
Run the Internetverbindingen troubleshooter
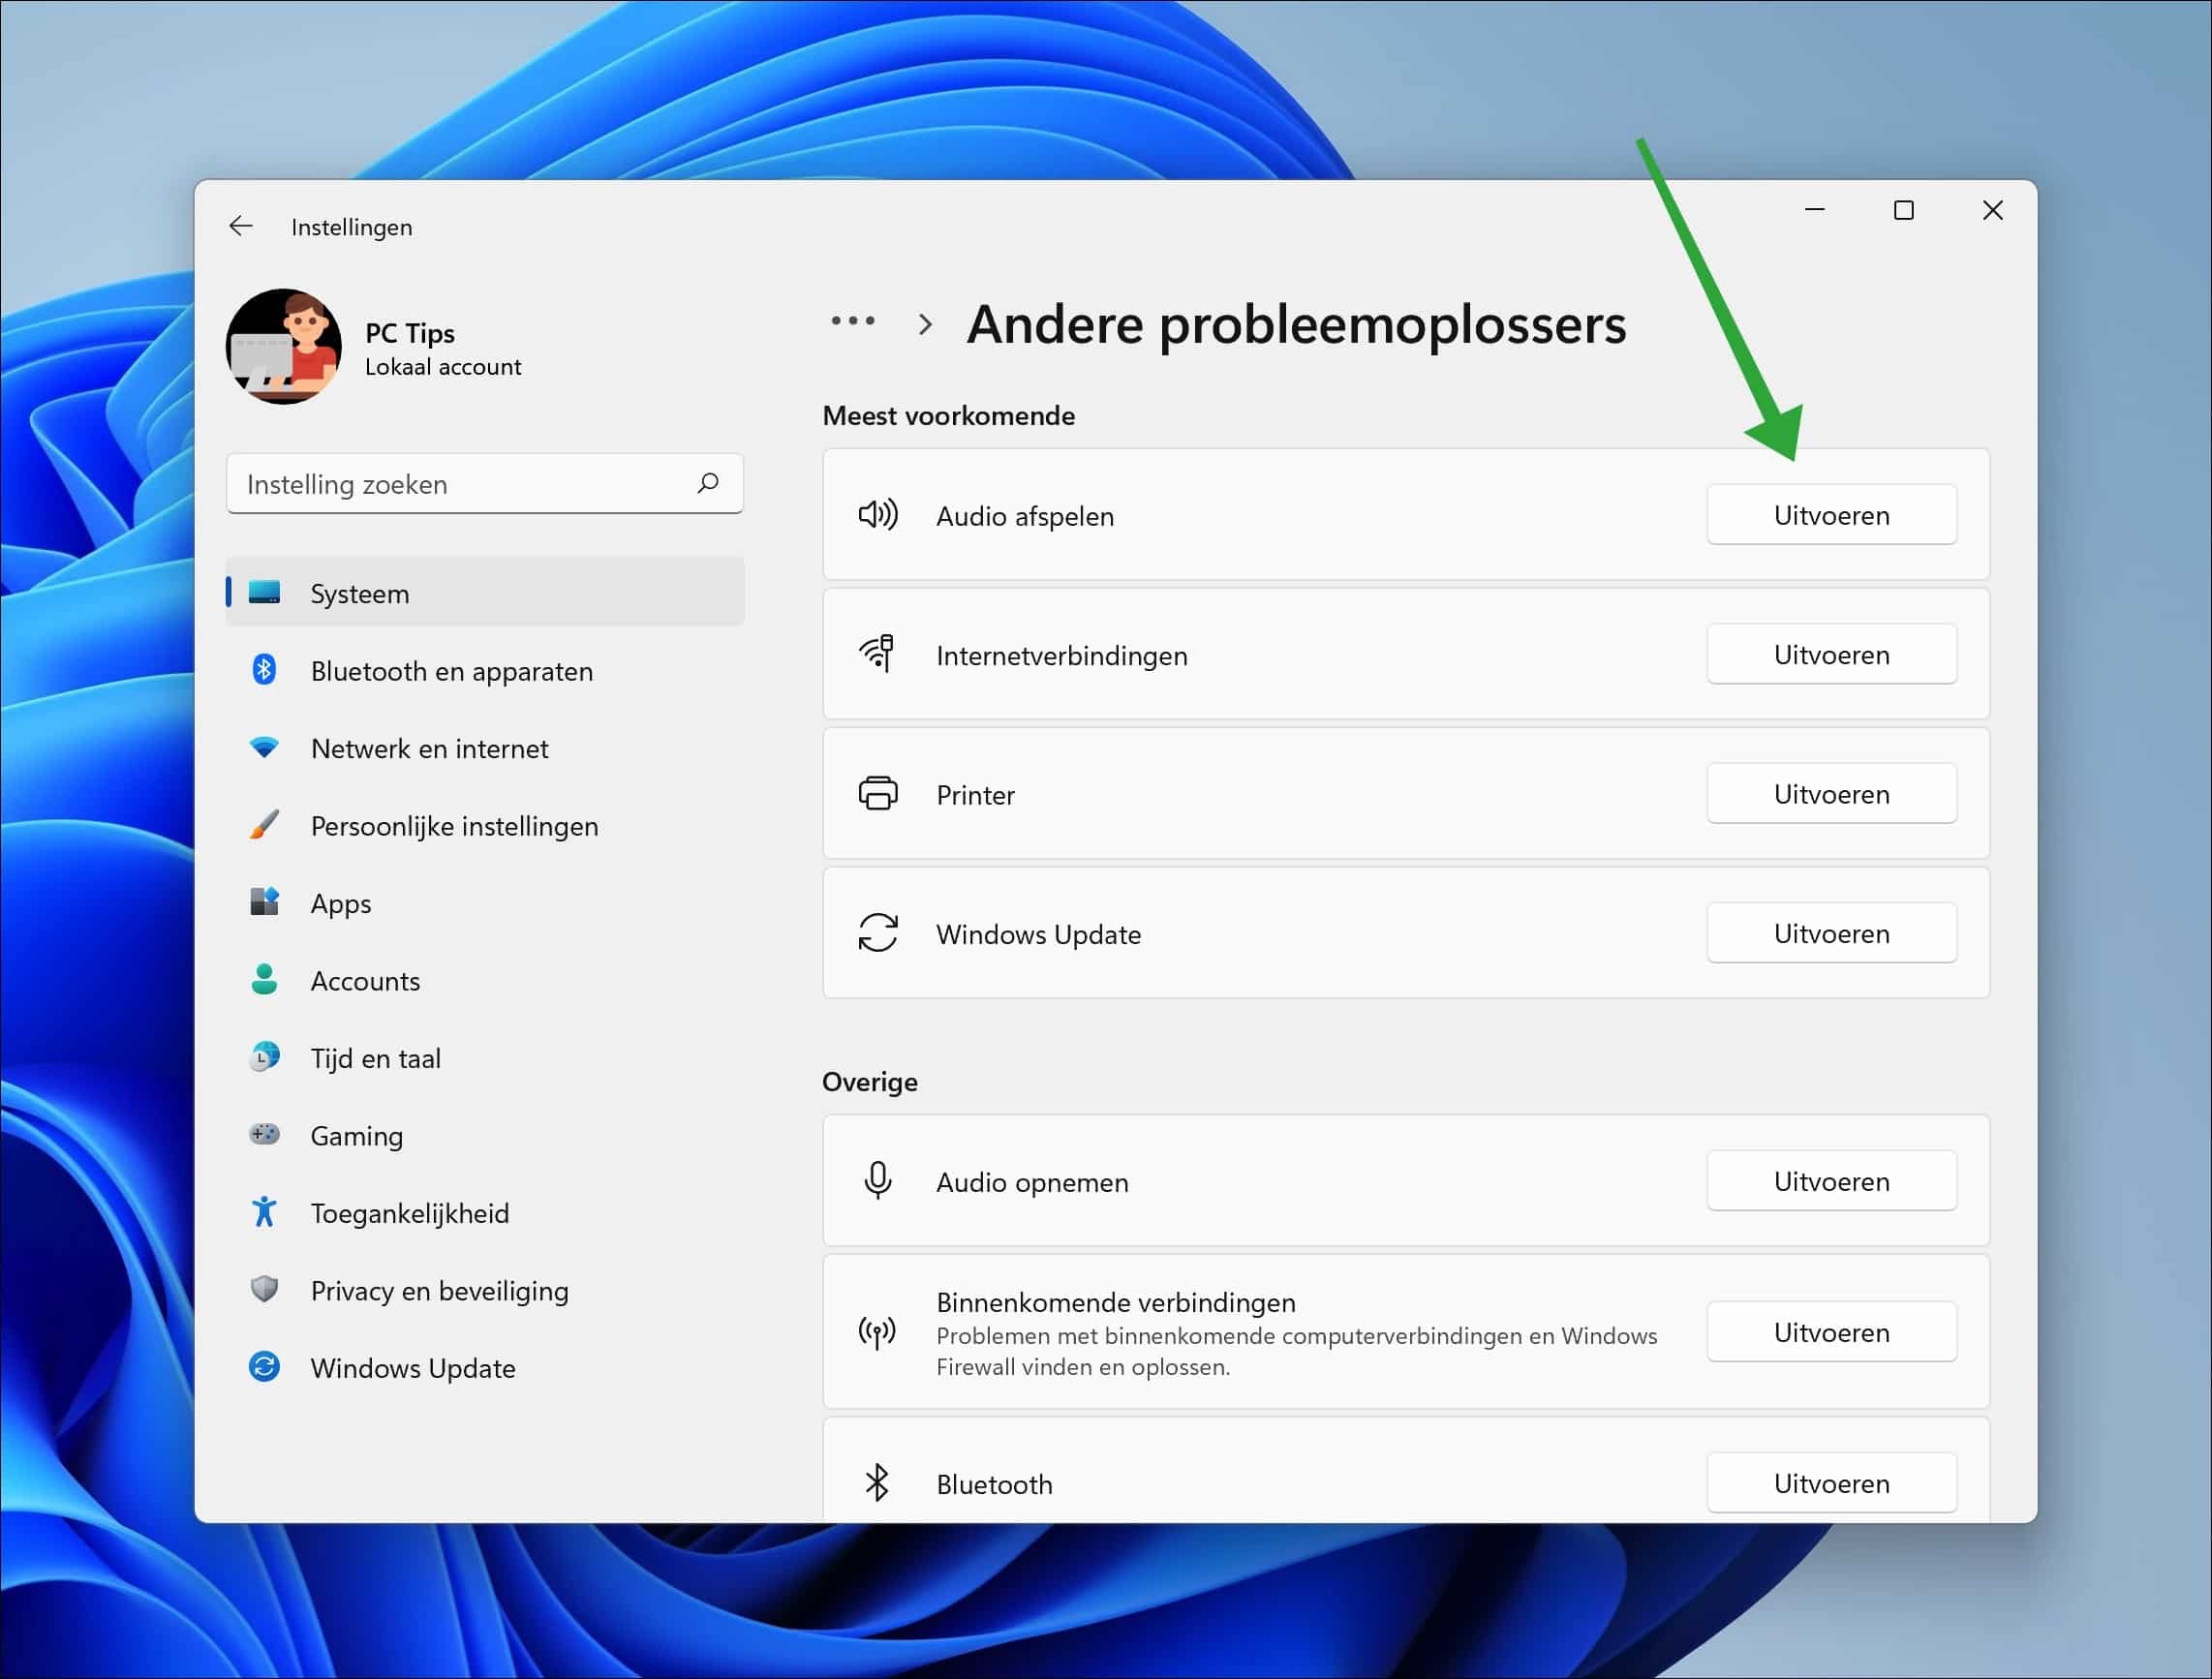(x=1831, y=654)
